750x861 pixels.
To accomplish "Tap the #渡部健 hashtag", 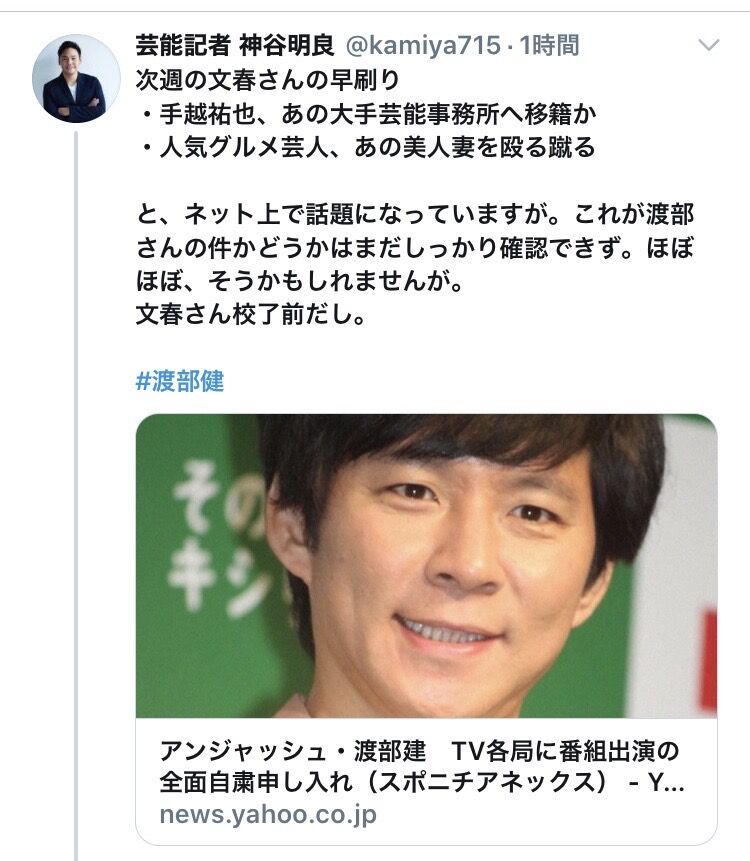I will [x=180, y=381].
